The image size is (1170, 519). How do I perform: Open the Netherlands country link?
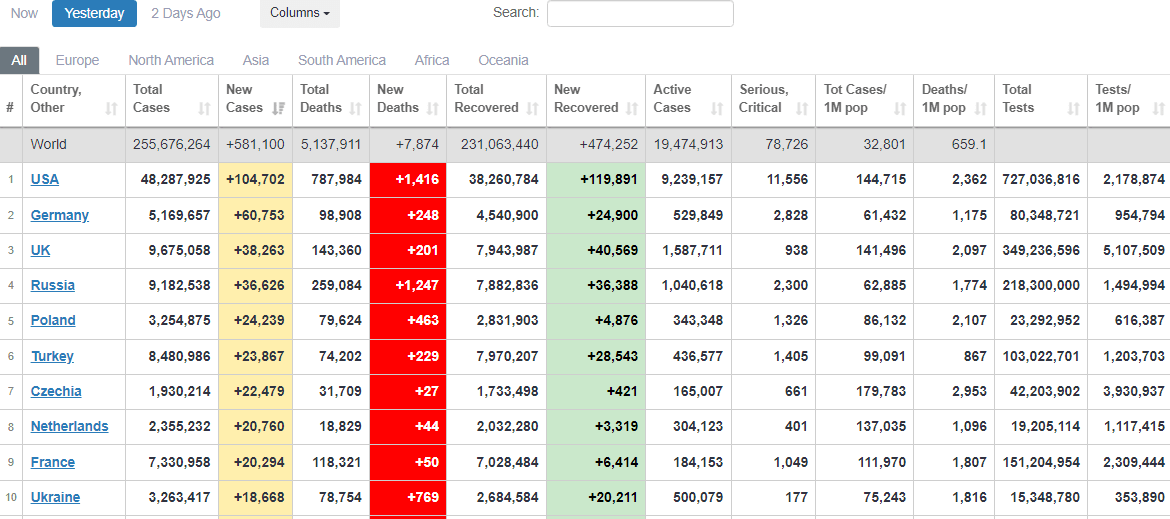point(69,426)
